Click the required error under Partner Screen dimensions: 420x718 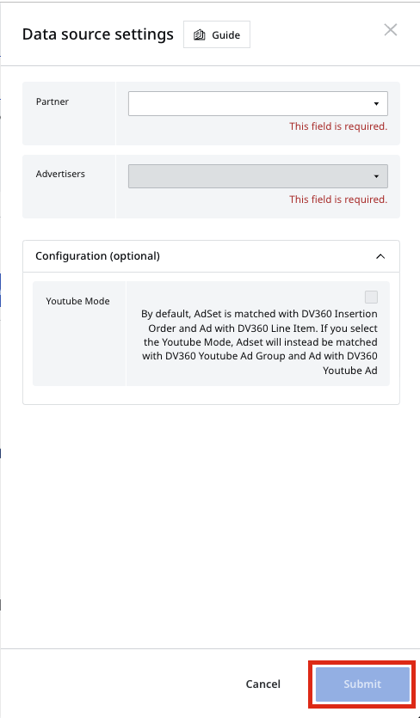point(338,126)
